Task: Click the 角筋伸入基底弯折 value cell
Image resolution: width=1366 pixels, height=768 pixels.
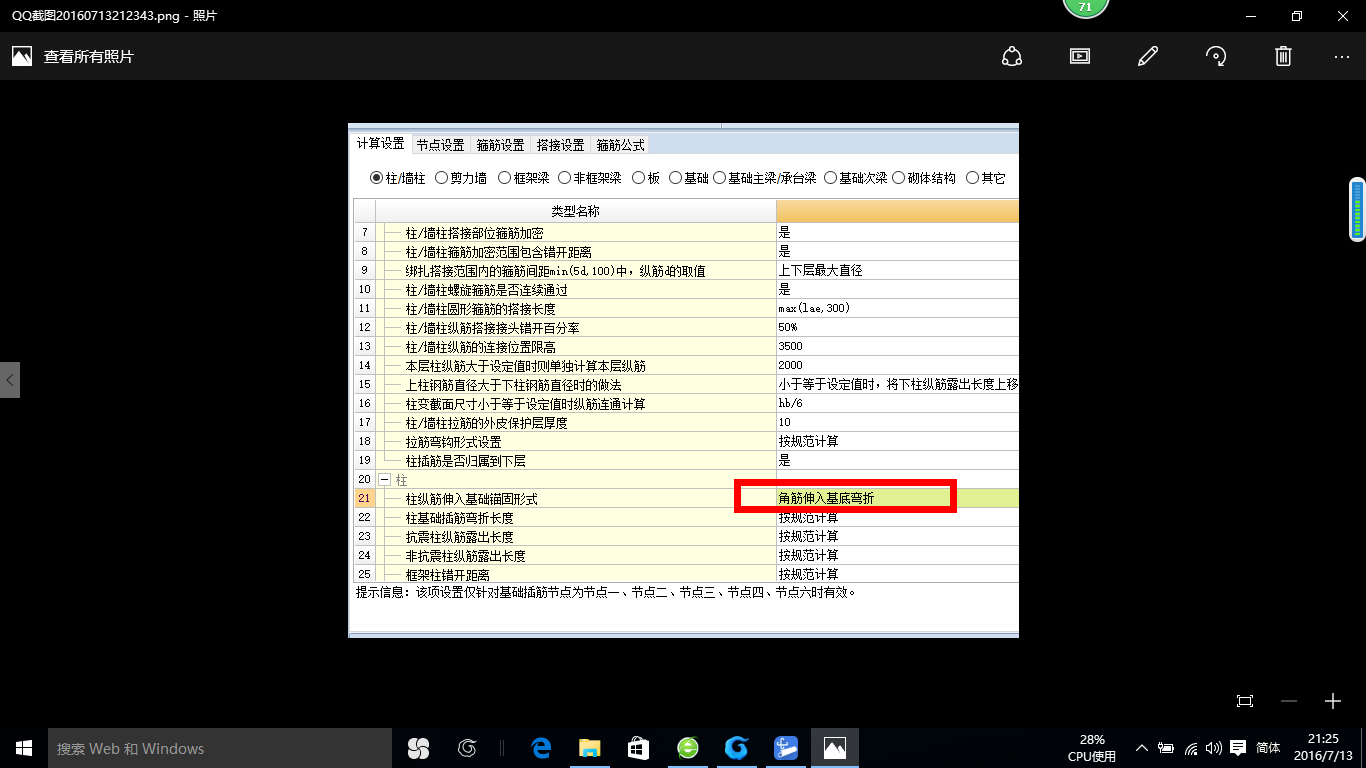Action: pyautogui.click(x=897, y=498)
